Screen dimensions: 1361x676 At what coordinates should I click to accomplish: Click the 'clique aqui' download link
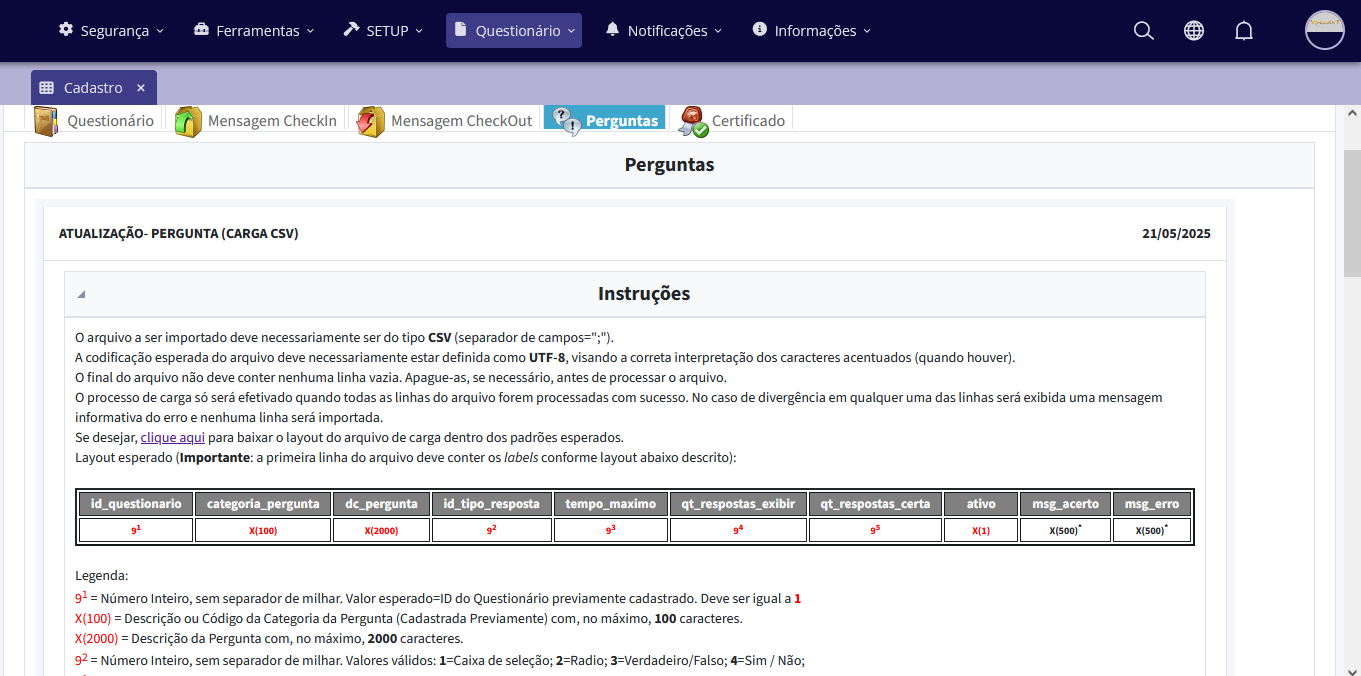173,437
